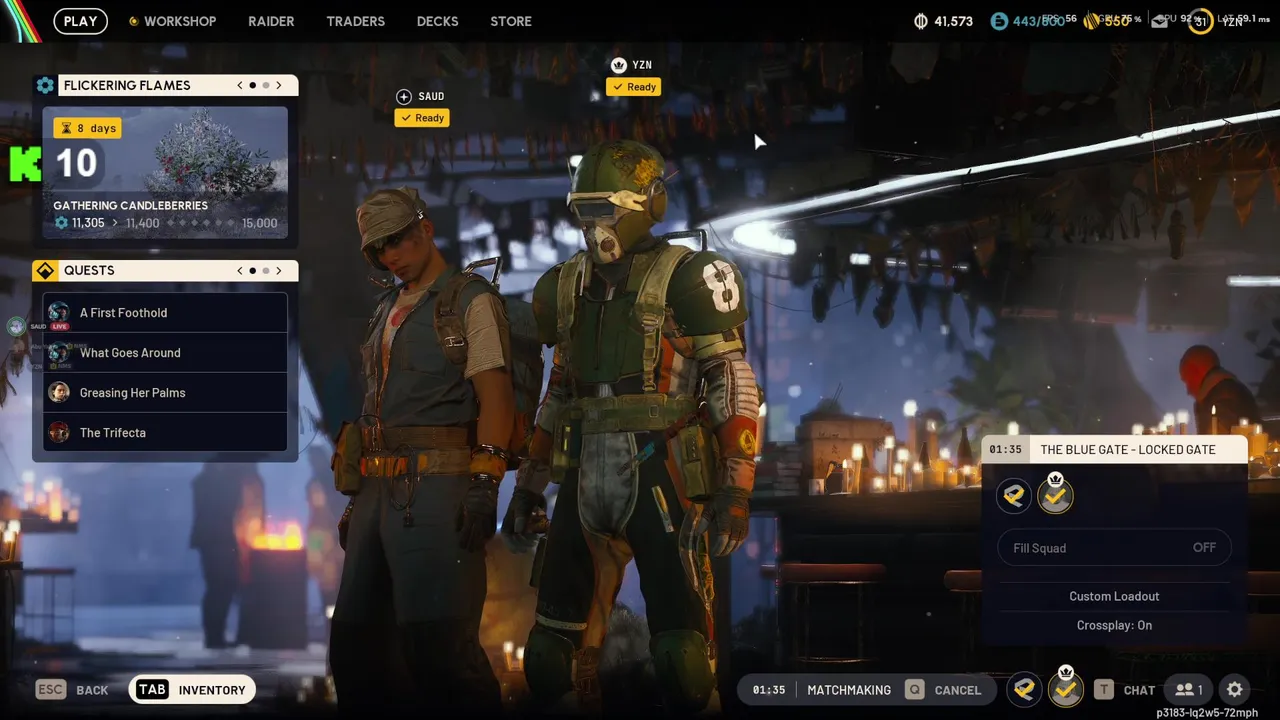Click the coin currency icon beside 41,573
This screenshot has width=1280, height=720.
pyautogui.click(x=921, y=21)
